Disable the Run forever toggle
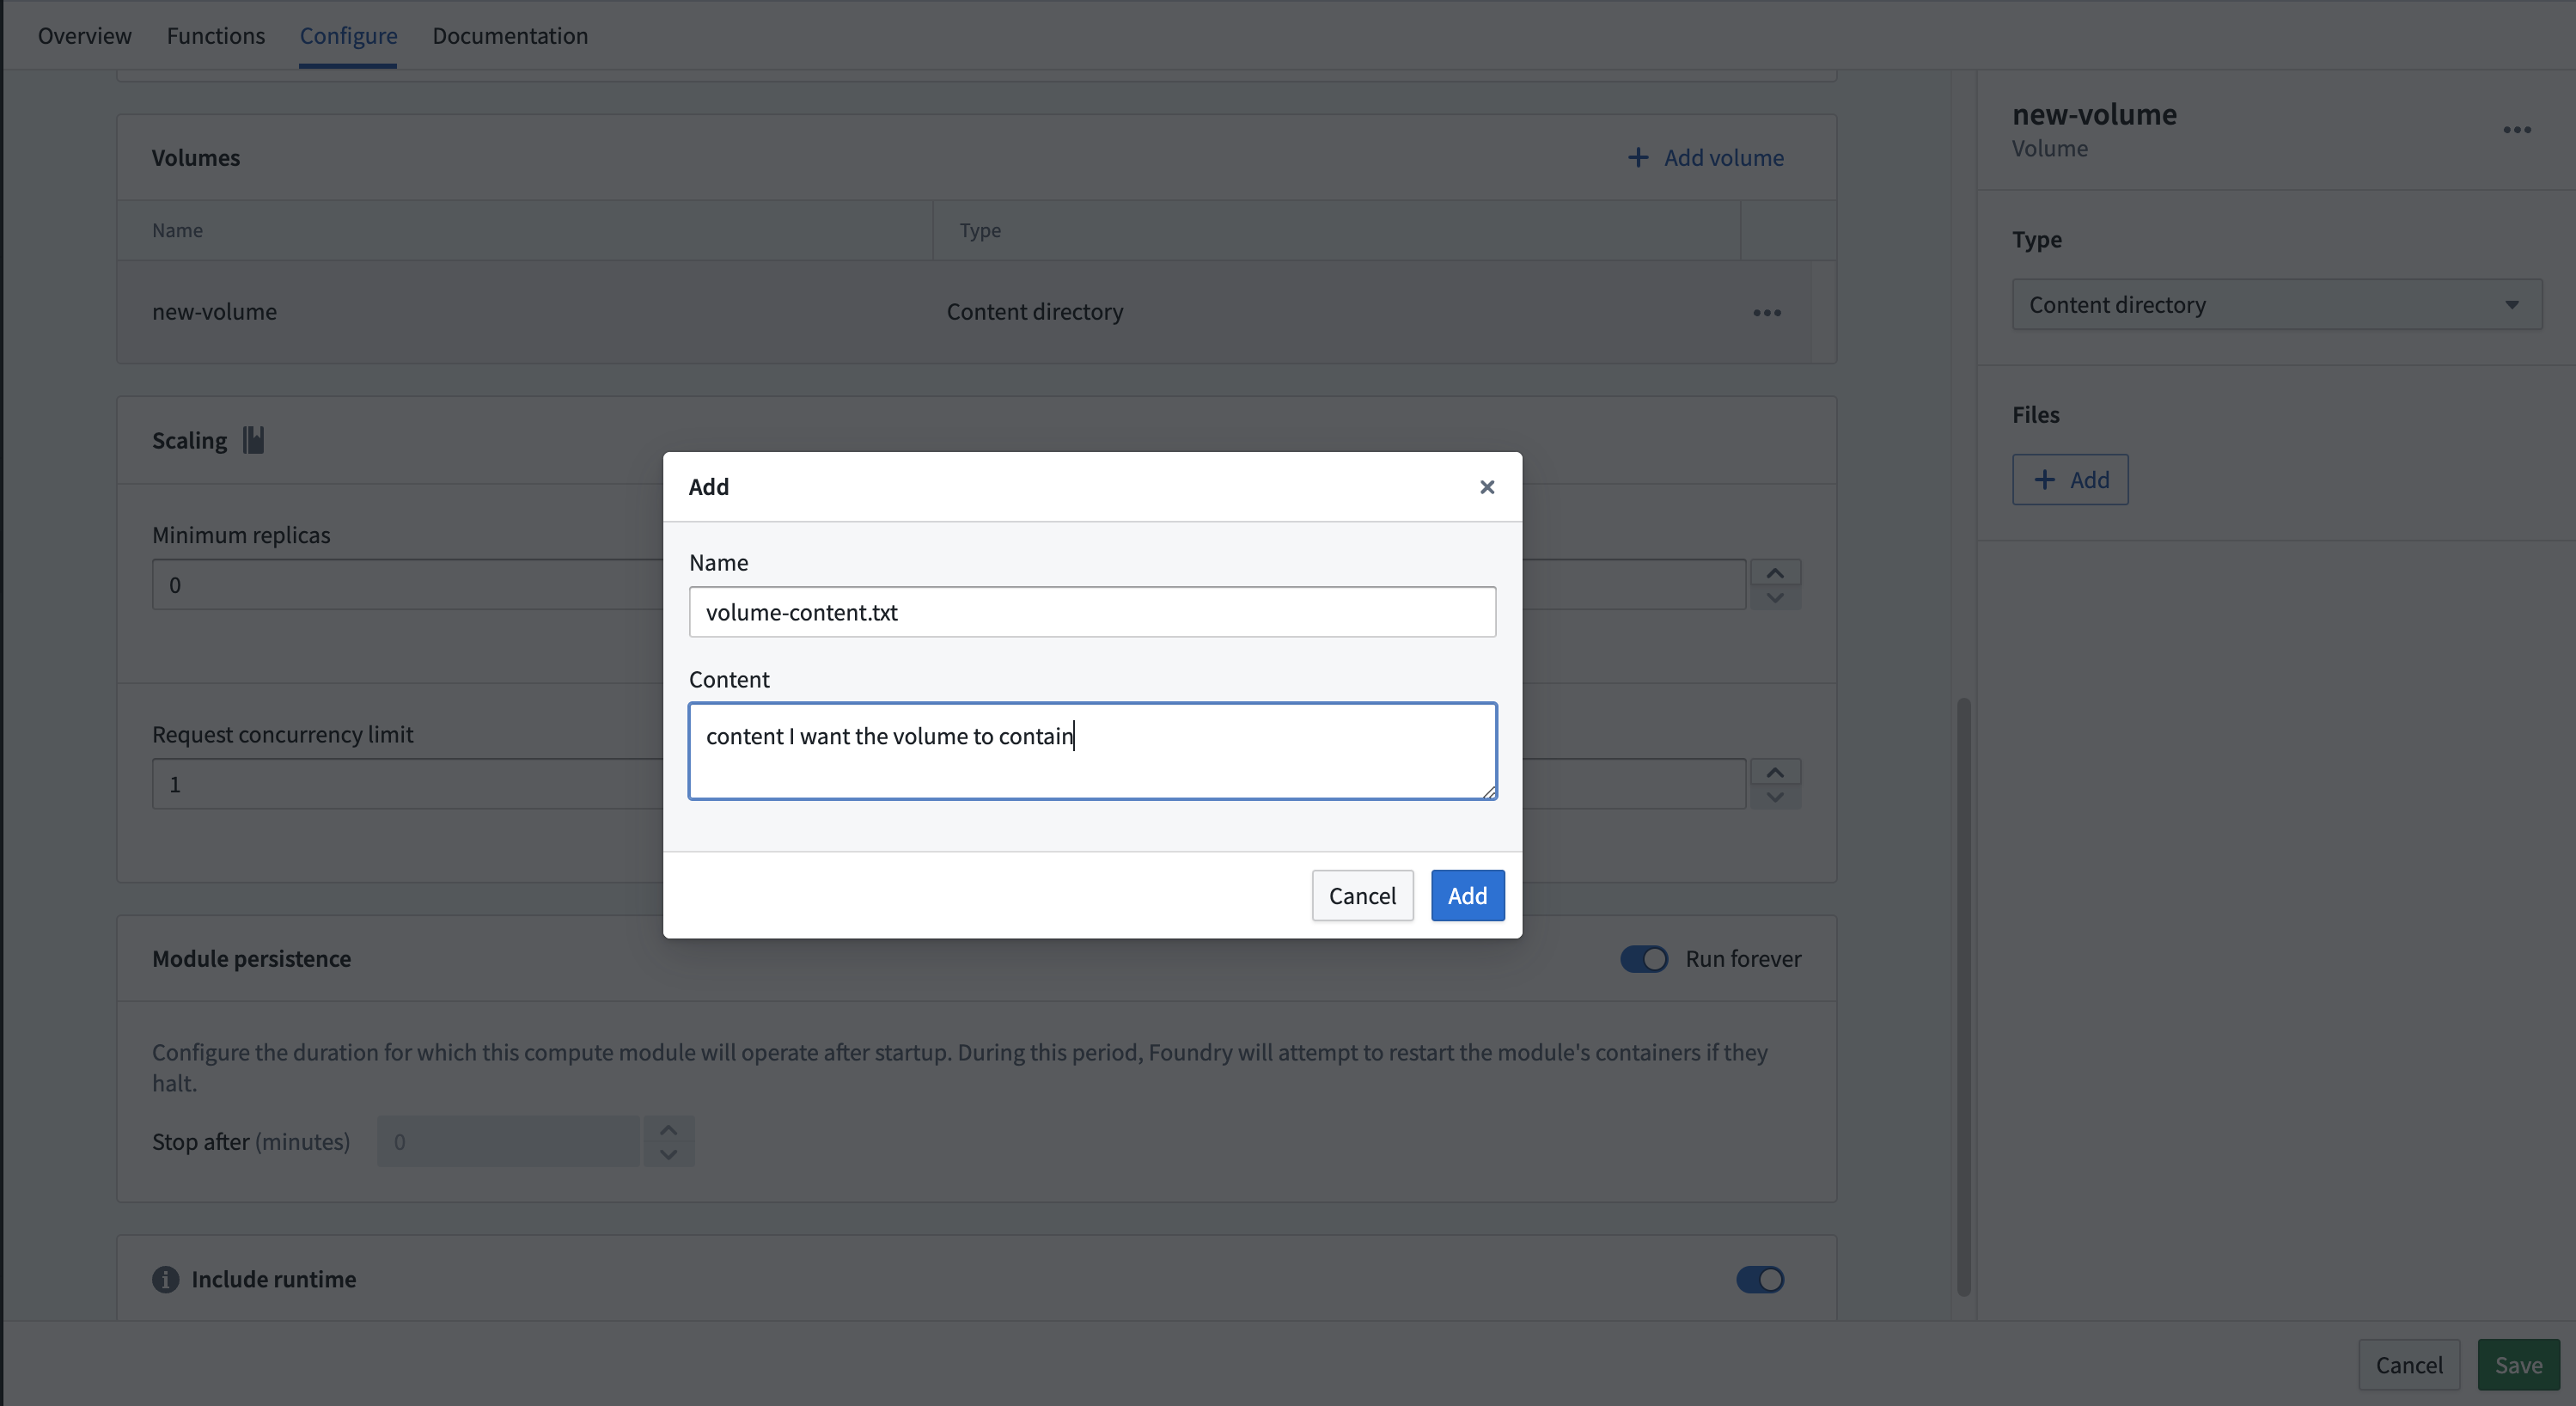 [1643, 958]
